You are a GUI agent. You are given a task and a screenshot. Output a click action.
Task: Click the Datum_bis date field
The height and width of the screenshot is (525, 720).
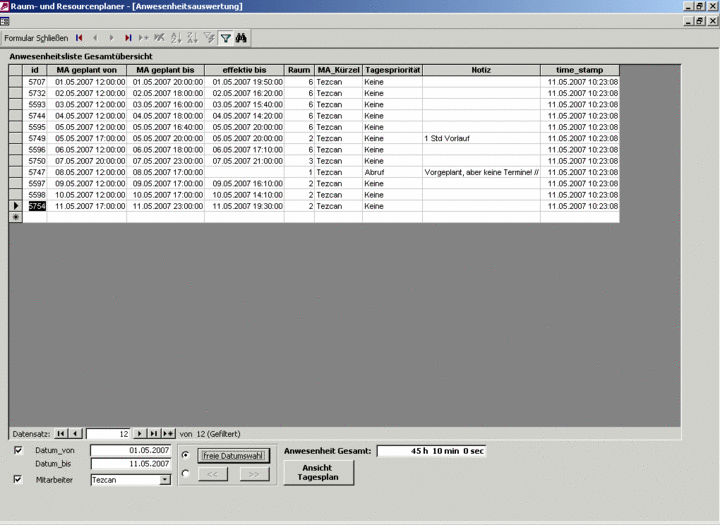[131, 464]
